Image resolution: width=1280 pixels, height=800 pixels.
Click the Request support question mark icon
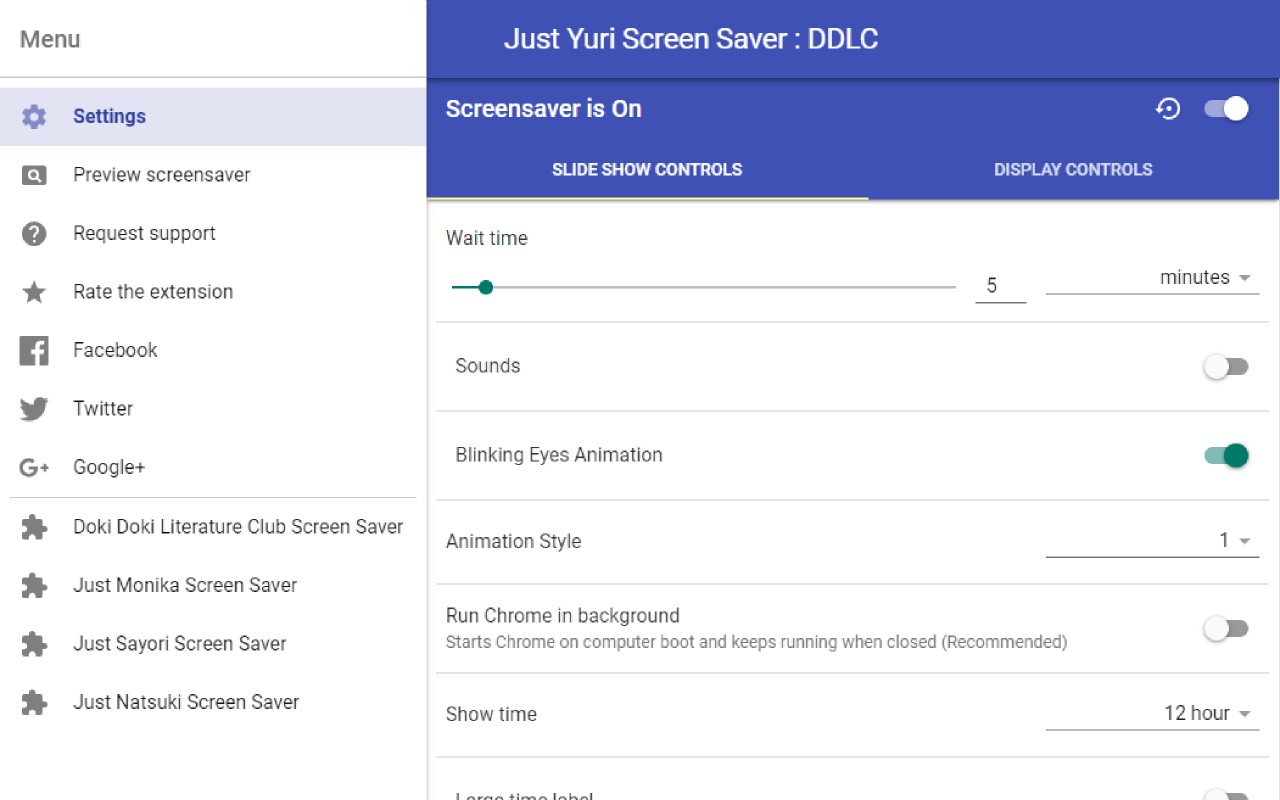(34, 234)
